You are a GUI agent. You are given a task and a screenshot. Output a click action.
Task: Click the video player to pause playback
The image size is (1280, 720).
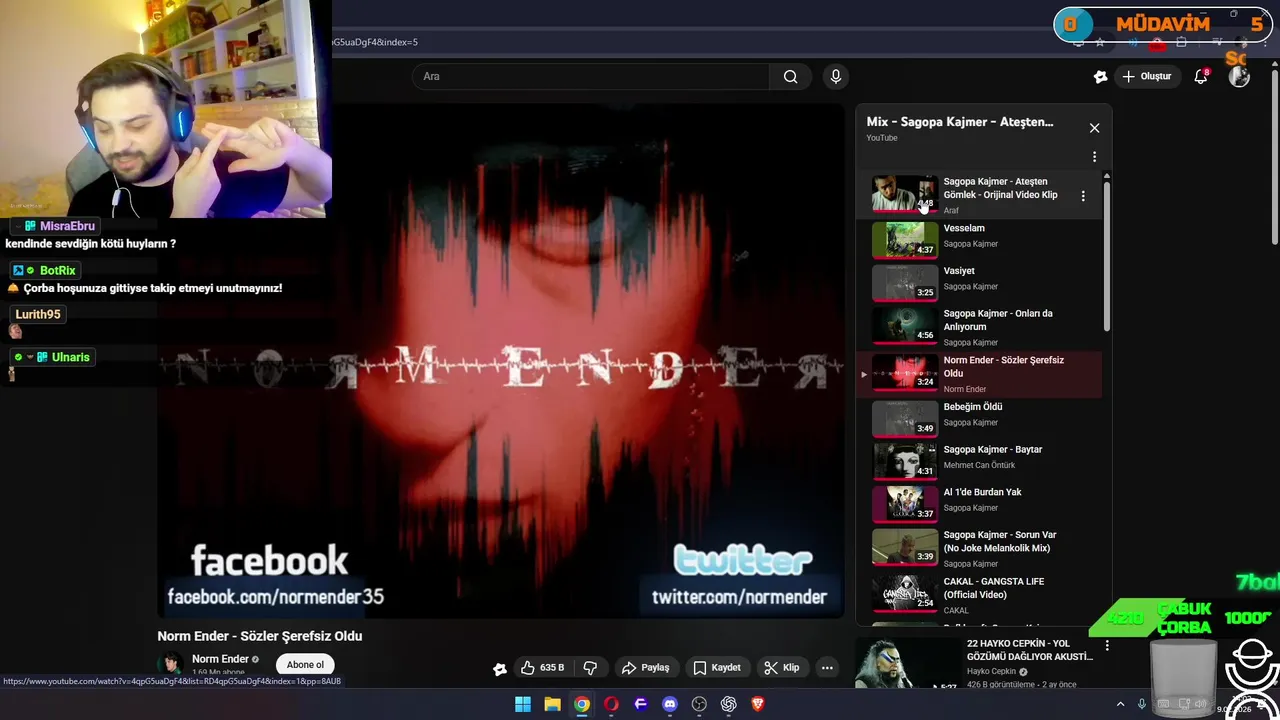click(501, 360)
